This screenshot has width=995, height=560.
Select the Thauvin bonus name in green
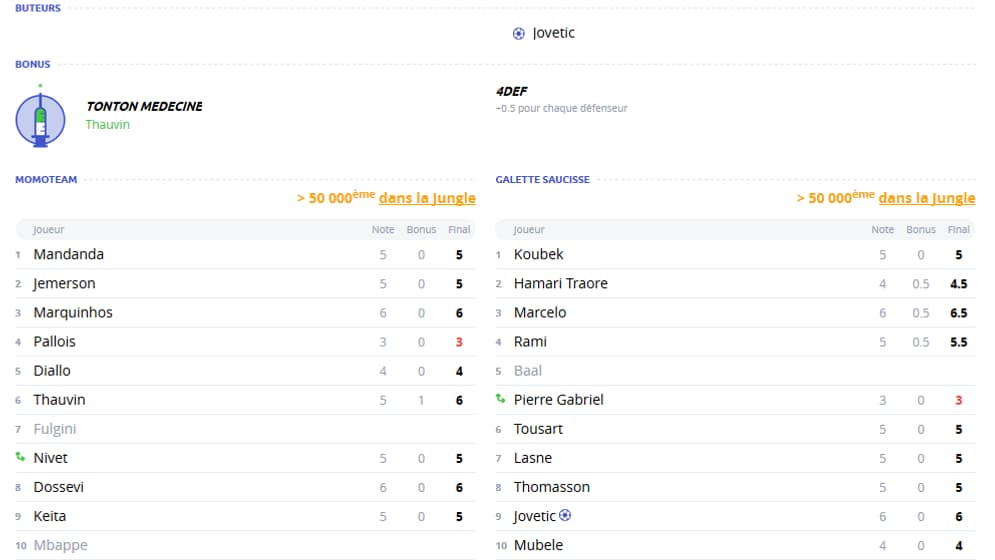(x=108, y=124)
